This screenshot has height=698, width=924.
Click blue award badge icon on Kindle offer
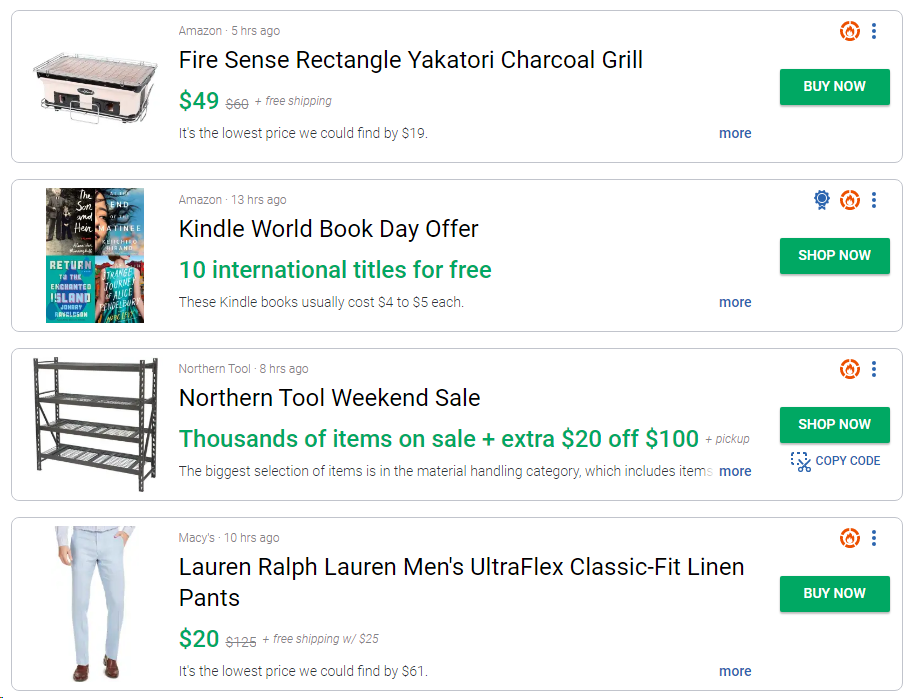pyautogui.click(x=822, y=200)
